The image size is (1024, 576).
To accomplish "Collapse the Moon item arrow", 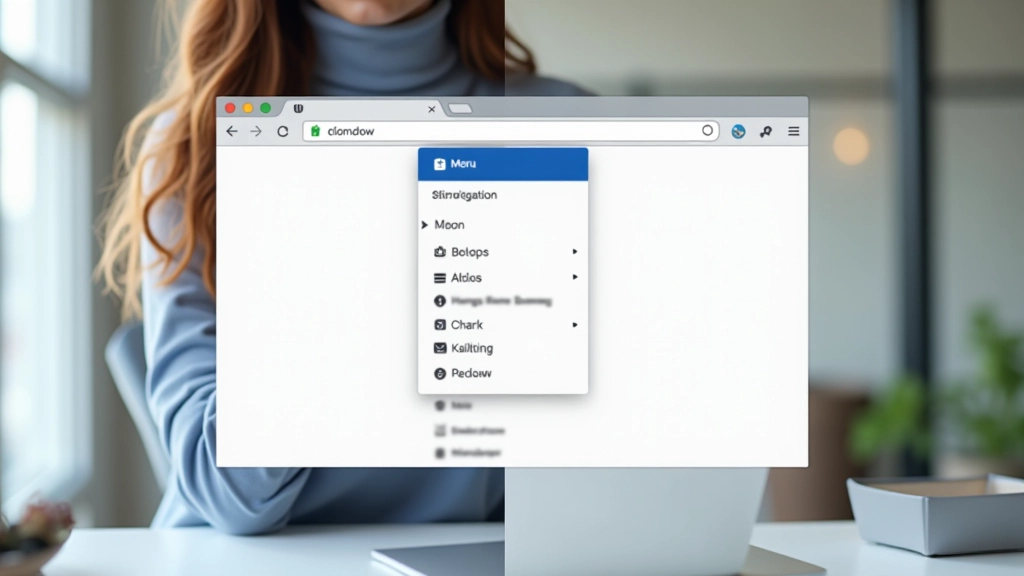I will tap(426, 225).
